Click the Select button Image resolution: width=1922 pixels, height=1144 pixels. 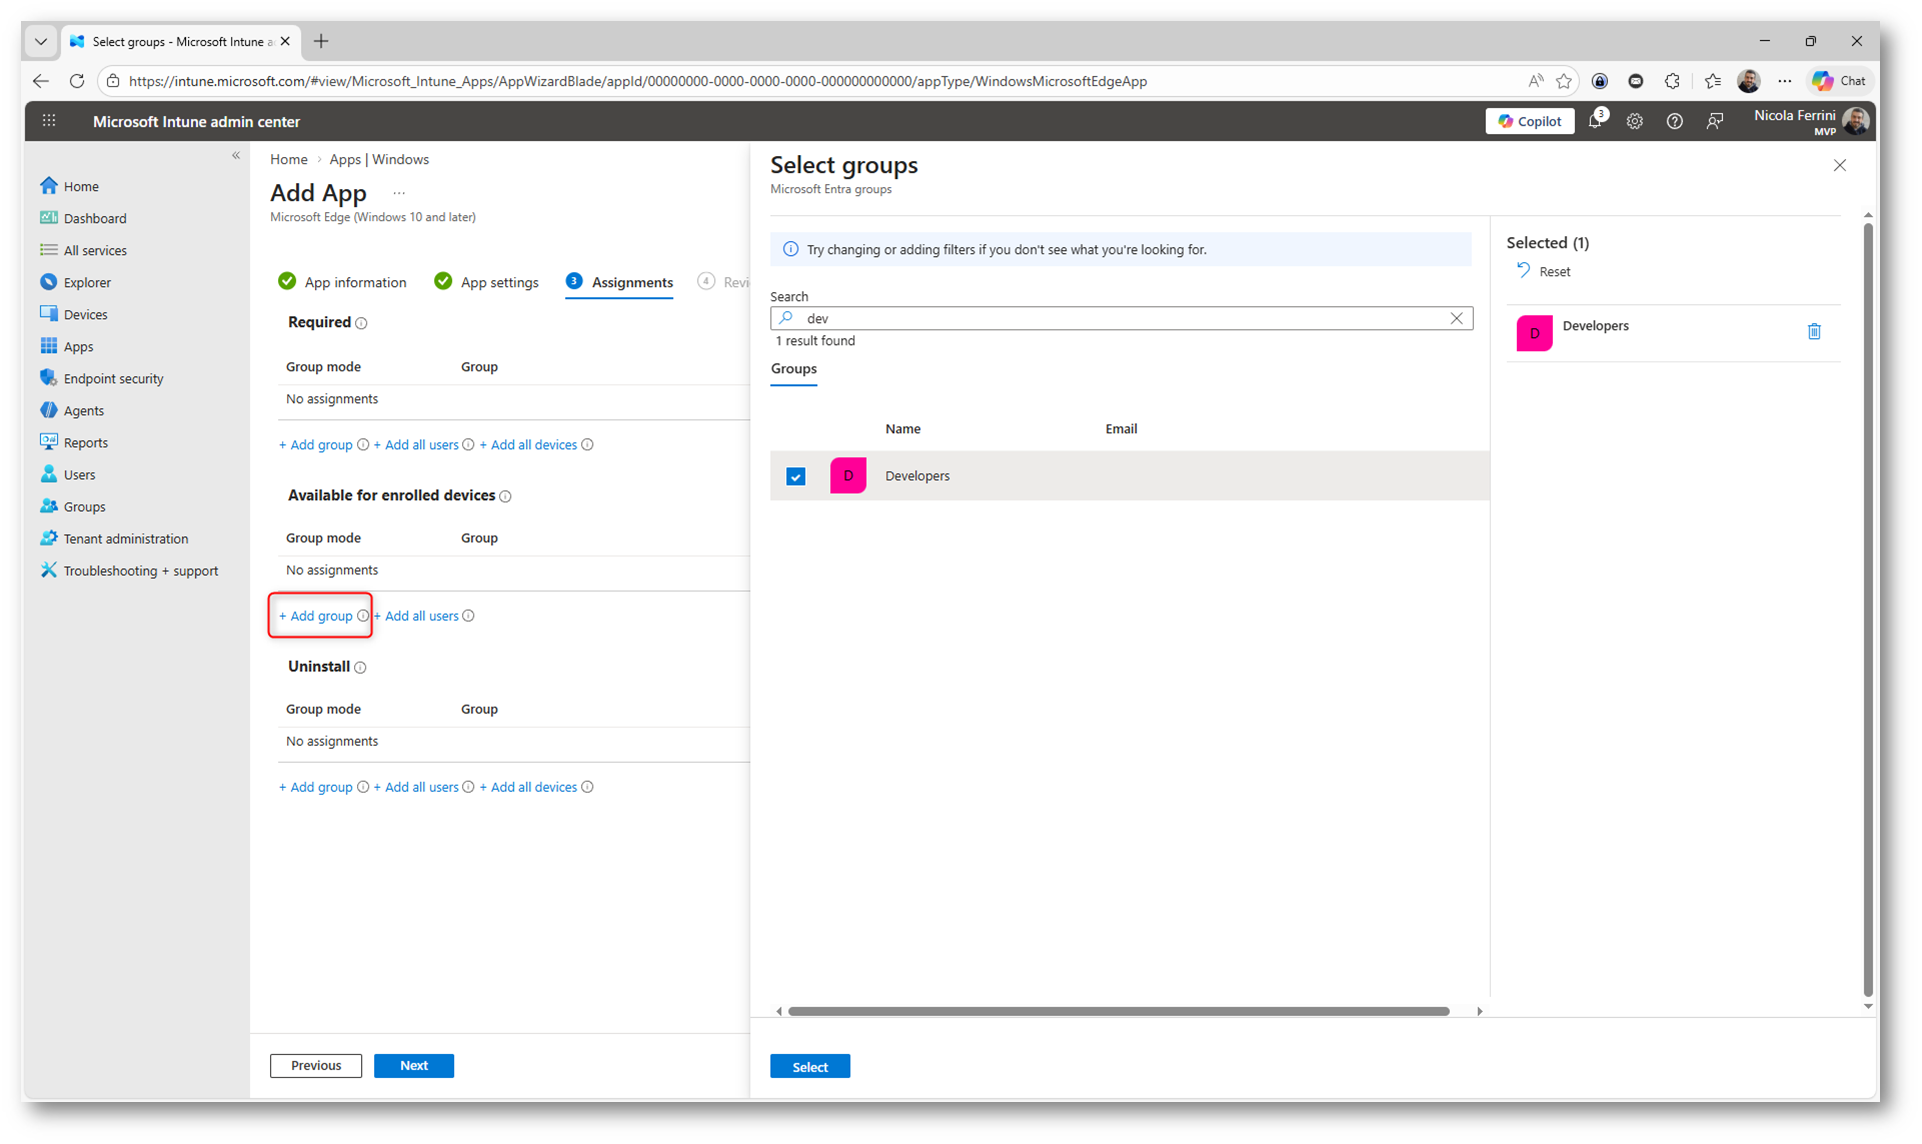pos(809,1066)
